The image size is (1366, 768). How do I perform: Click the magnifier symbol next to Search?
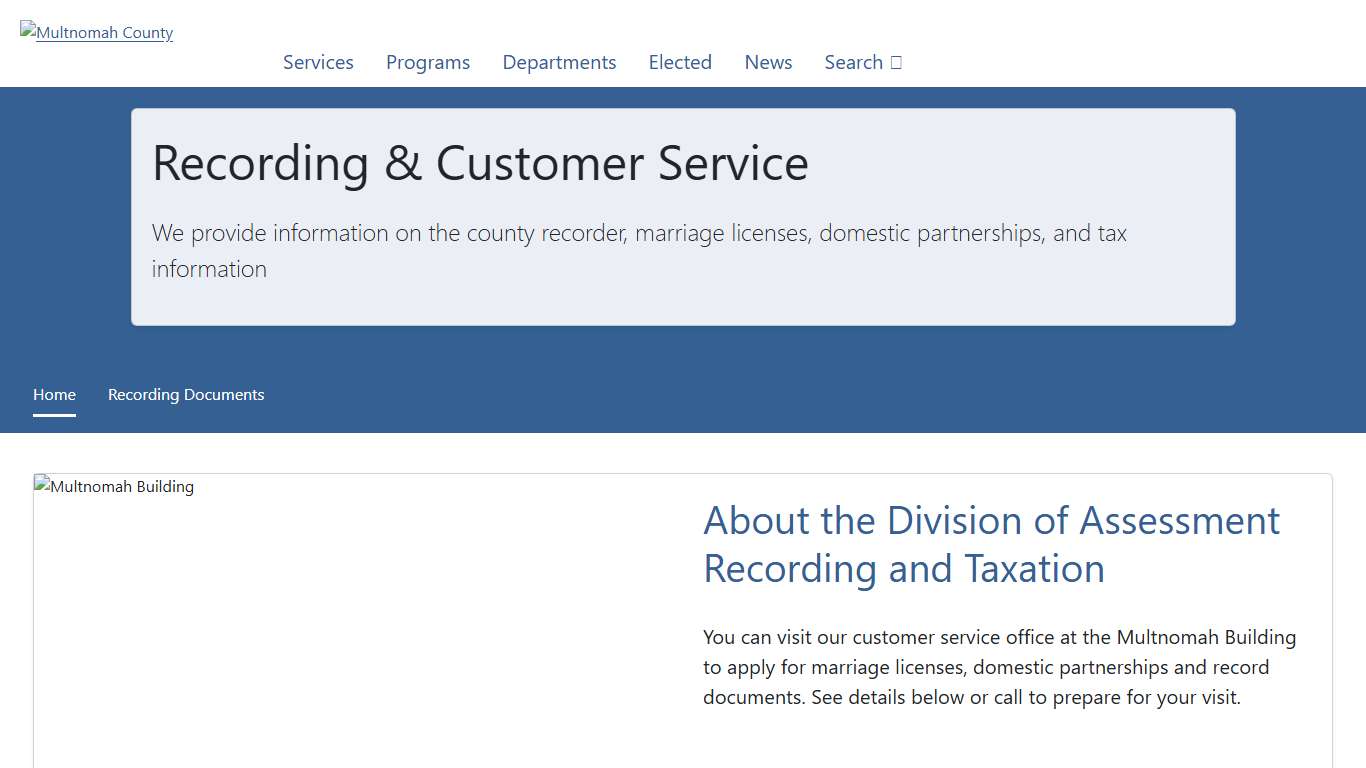pyautogui.click(x=895, y=62)
